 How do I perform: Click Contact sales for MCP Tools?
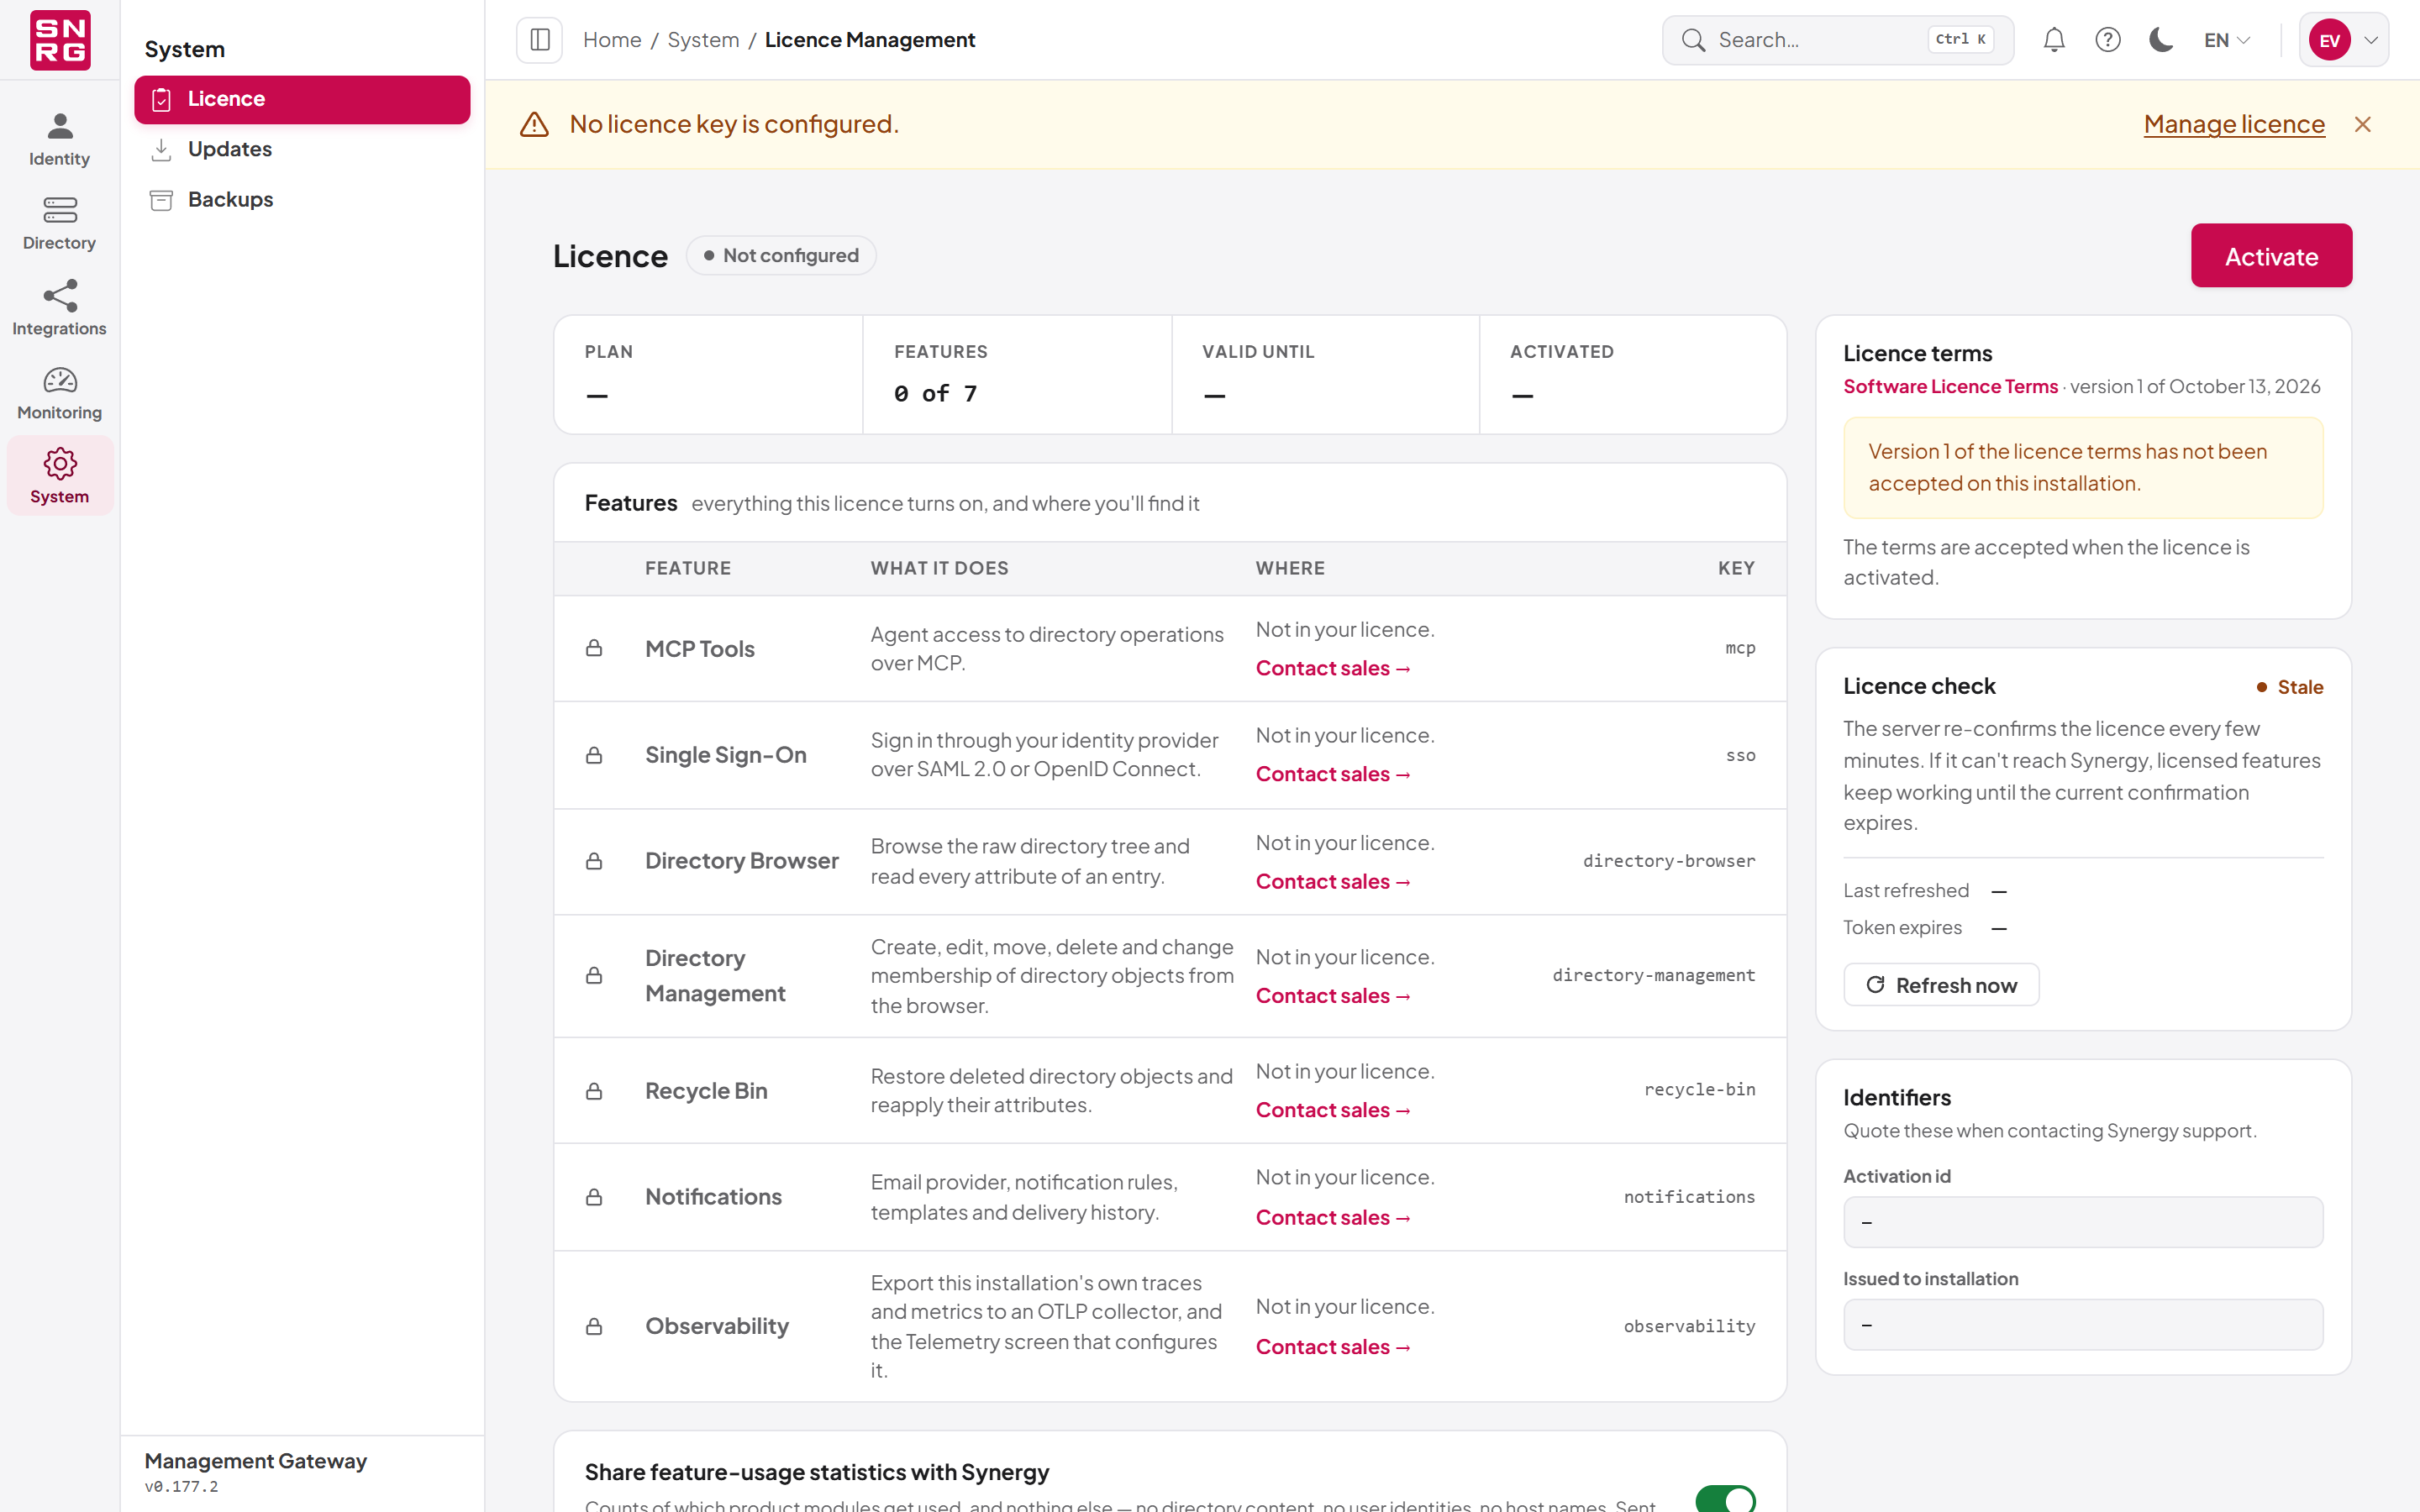click(x=1333, y=668)
